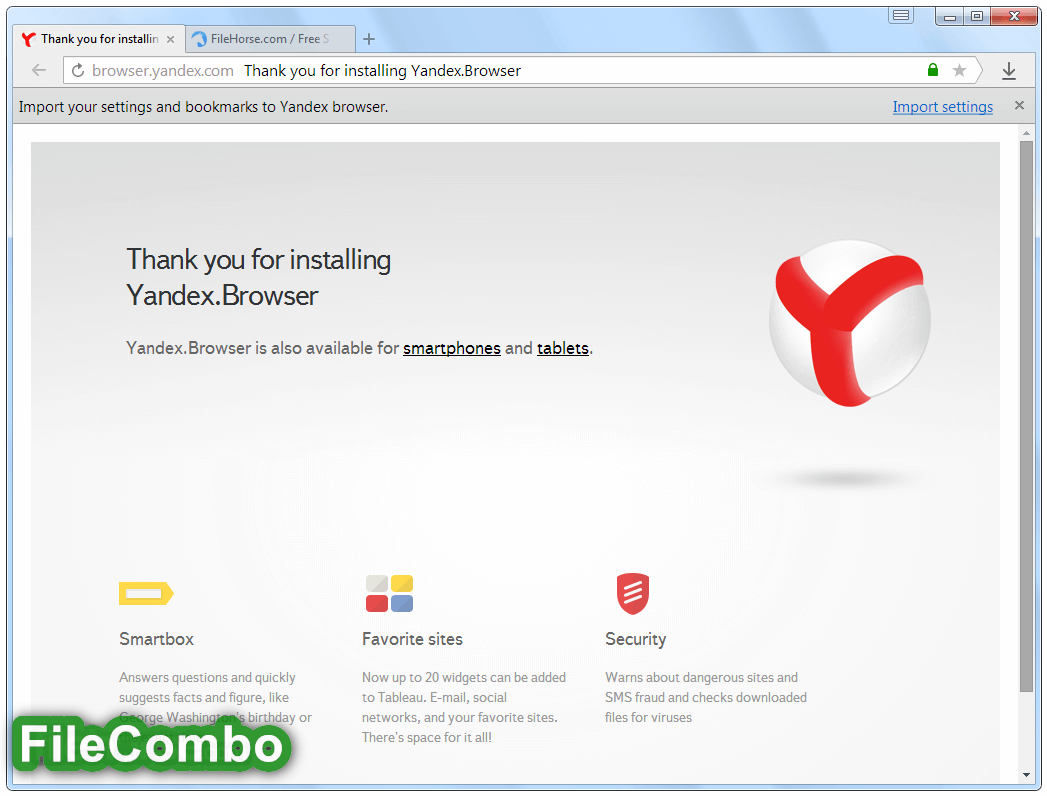
Task: Close the browser window
Action: tap(1014, 17)
